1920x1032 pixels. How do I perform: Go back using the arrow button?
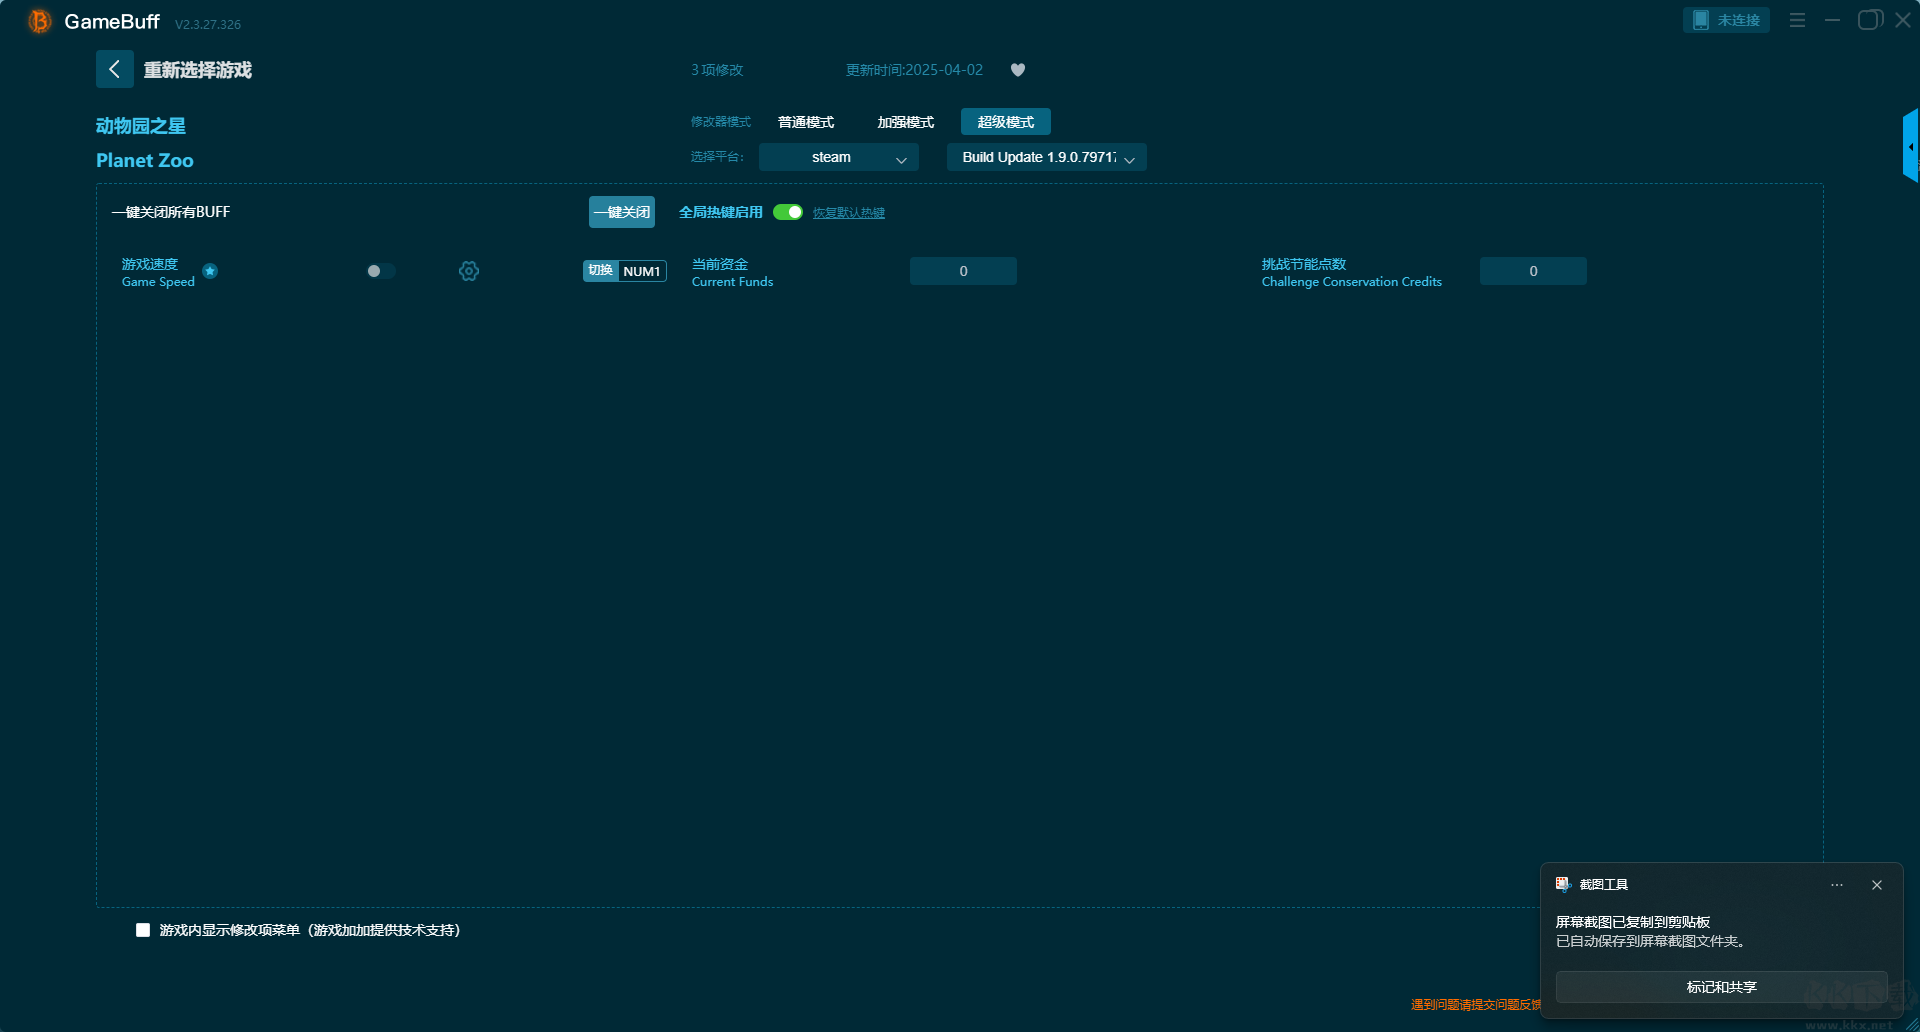tap(115, 69)
